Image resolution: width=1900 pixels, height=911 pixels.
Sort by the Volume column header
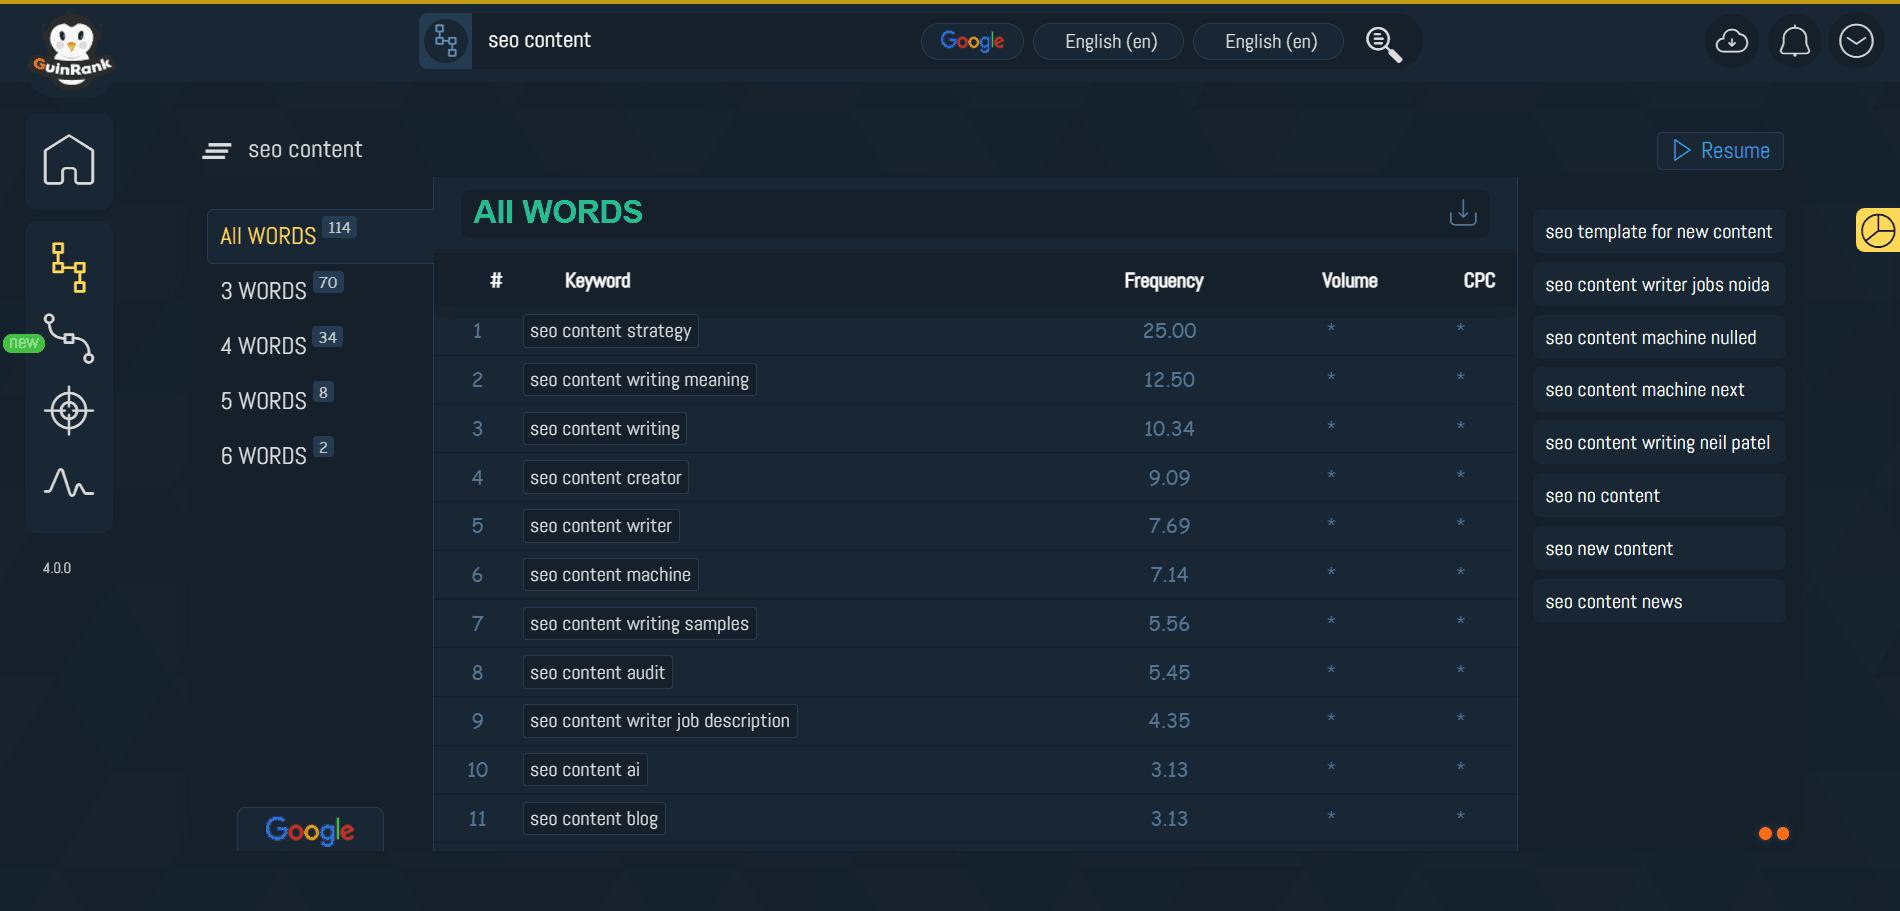[1349, 281]
